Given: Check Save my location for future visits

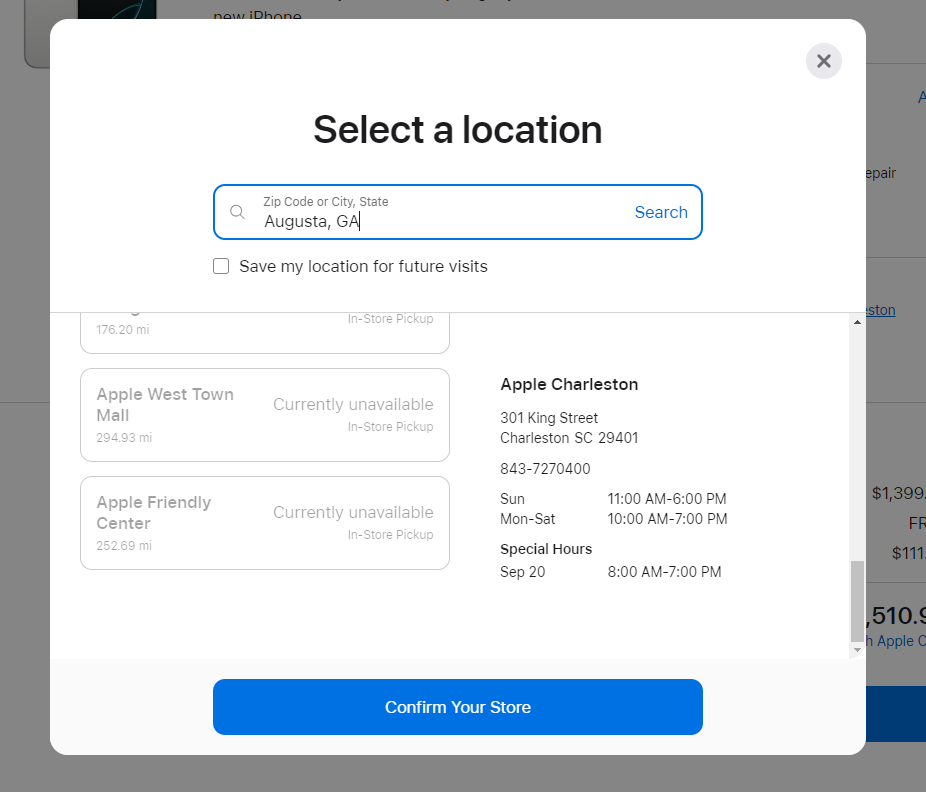Looking at the screenshot, I should pos(221,266).
